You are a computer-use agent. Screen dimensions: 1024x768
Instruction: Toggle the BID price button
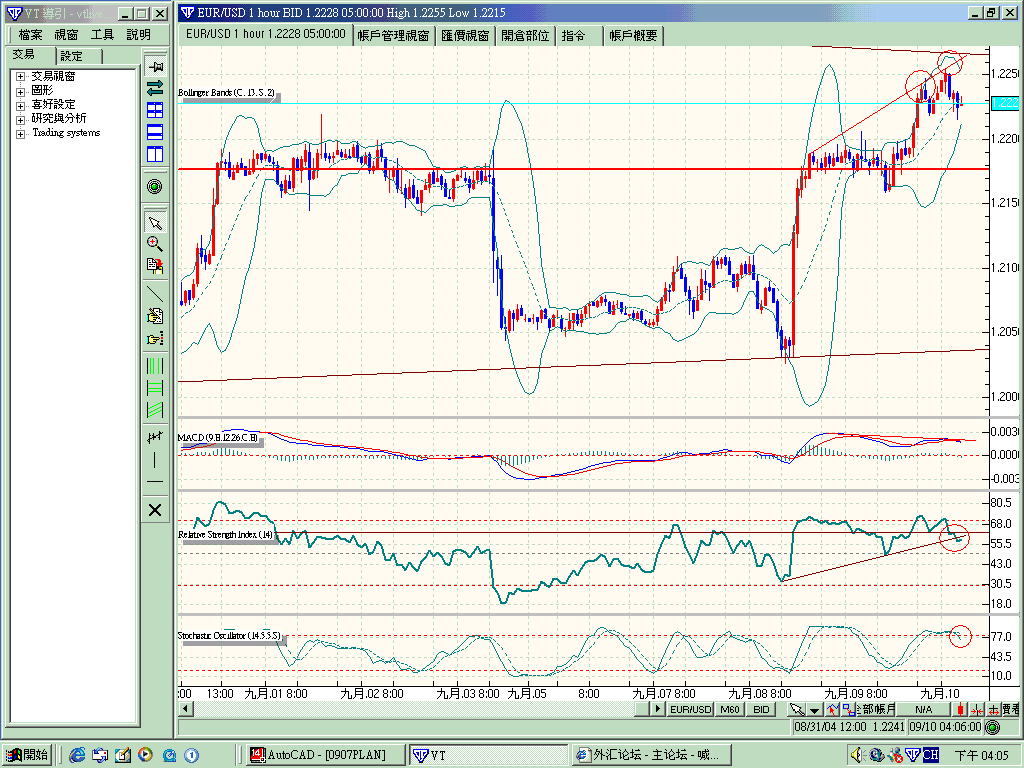pos(762,709)
